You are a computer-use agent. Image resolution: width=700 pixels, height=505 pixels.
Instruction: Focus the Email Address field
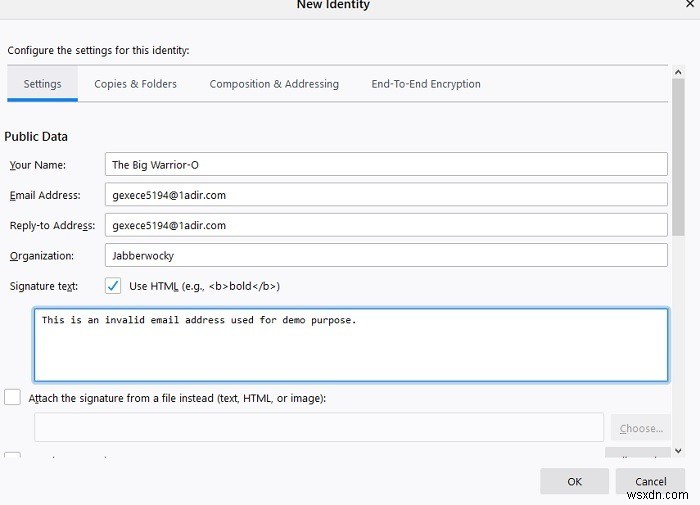click(386, 195)
